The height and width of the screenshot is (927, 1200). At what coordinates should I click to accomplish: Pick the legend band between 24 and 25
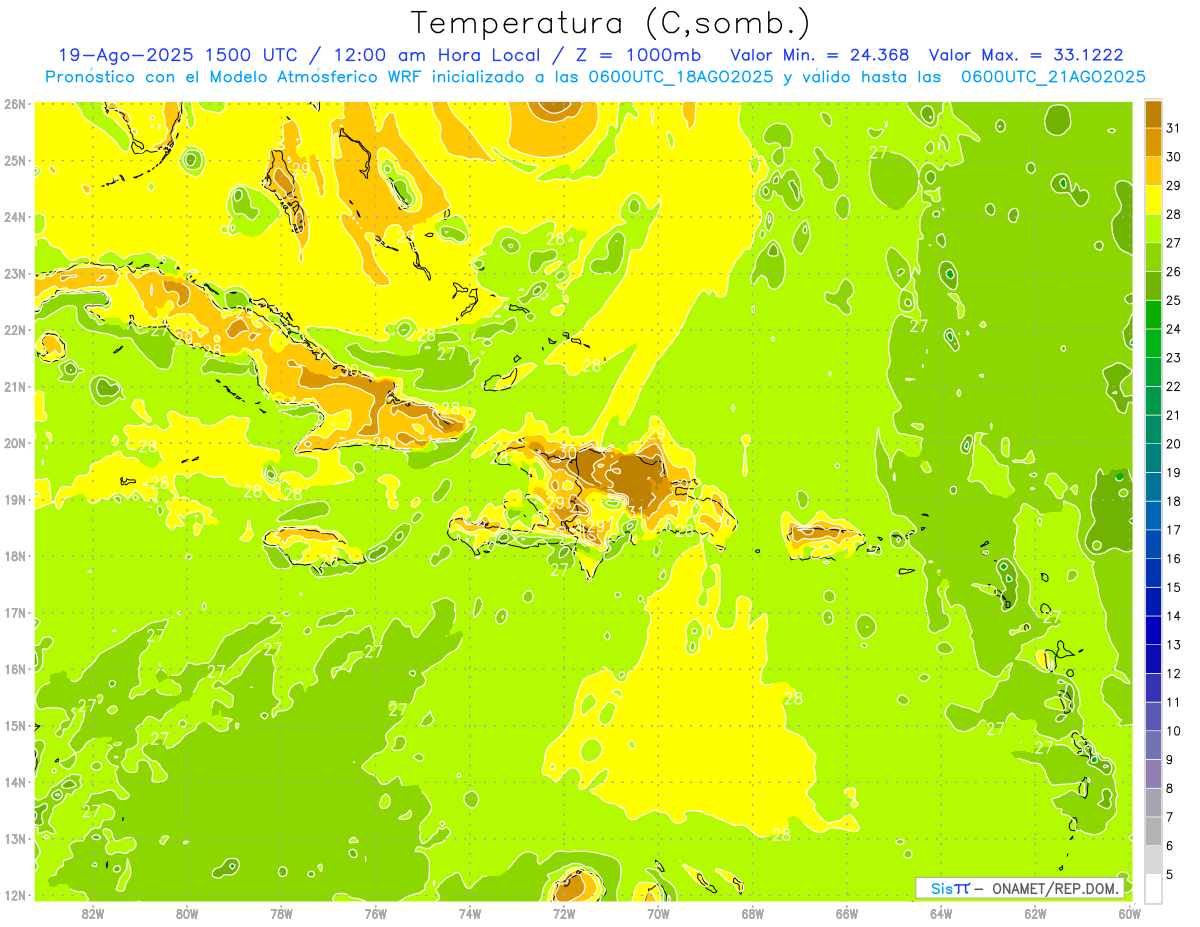point(1153,315)
